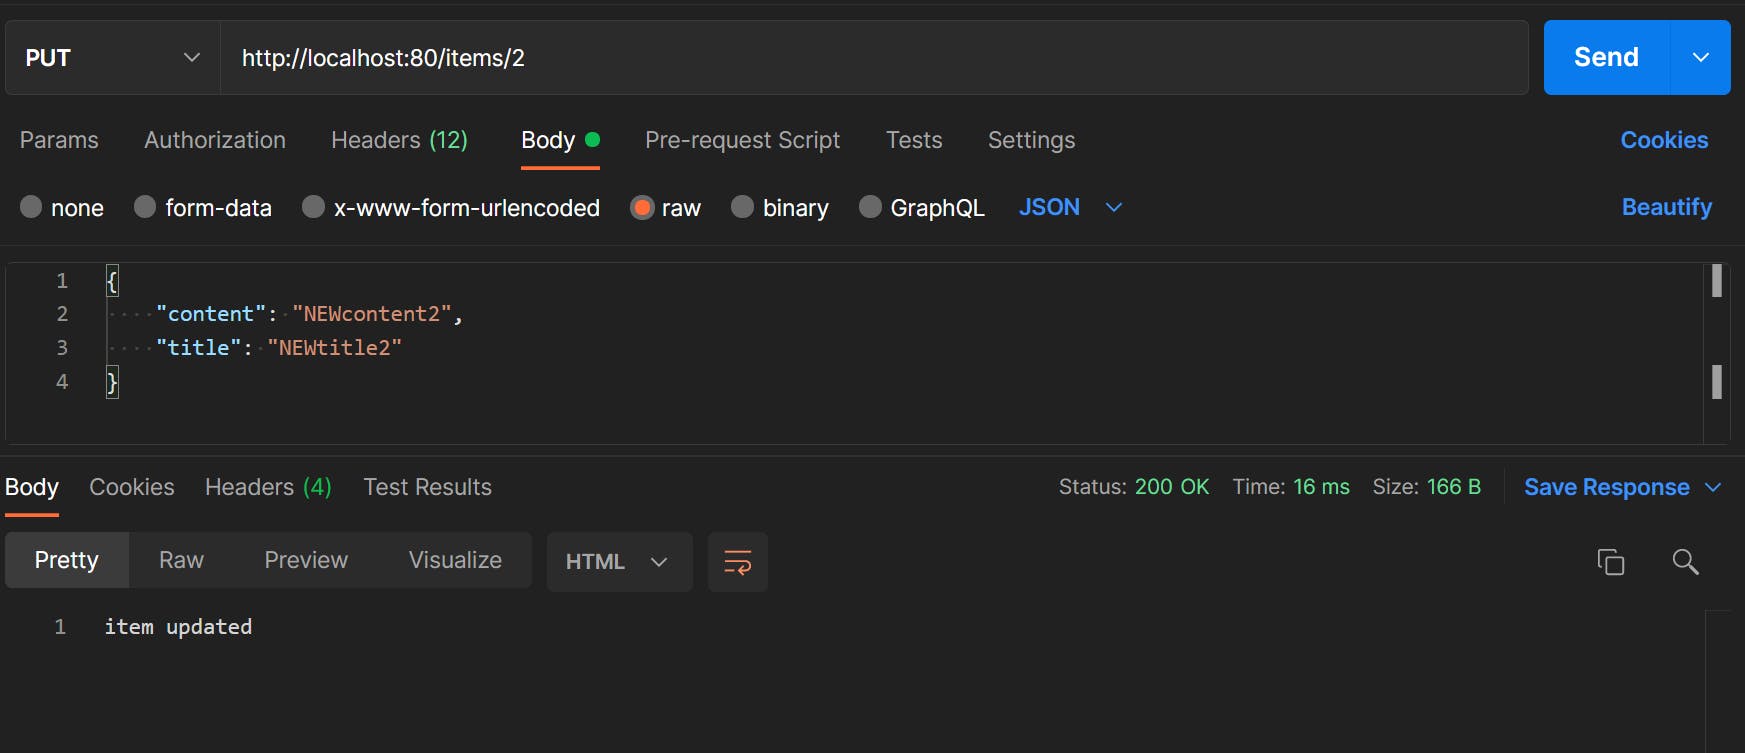Click the "NEWcontent2" value in body editor

[372, 314]
